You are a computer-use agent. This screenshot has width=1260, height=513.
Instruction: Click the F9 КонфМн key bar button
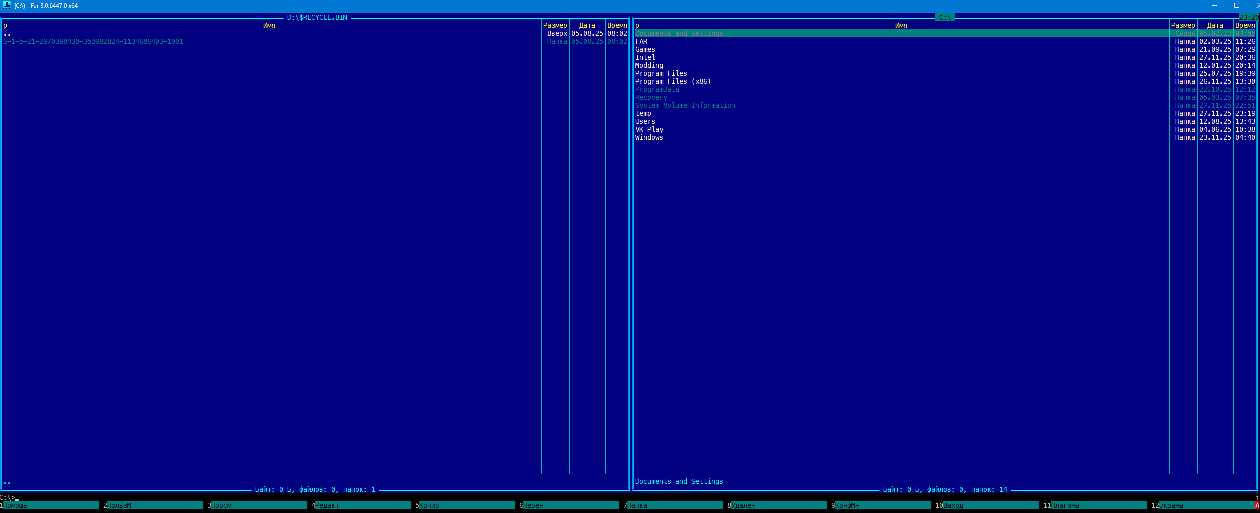[882, 506]
